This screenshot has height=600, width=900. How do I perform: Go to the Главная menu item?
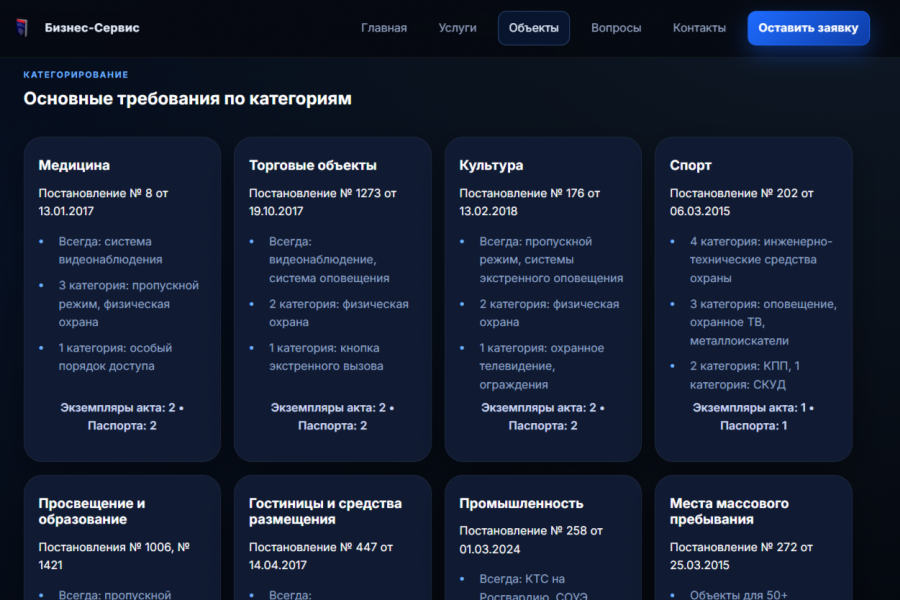coord(384,28)
